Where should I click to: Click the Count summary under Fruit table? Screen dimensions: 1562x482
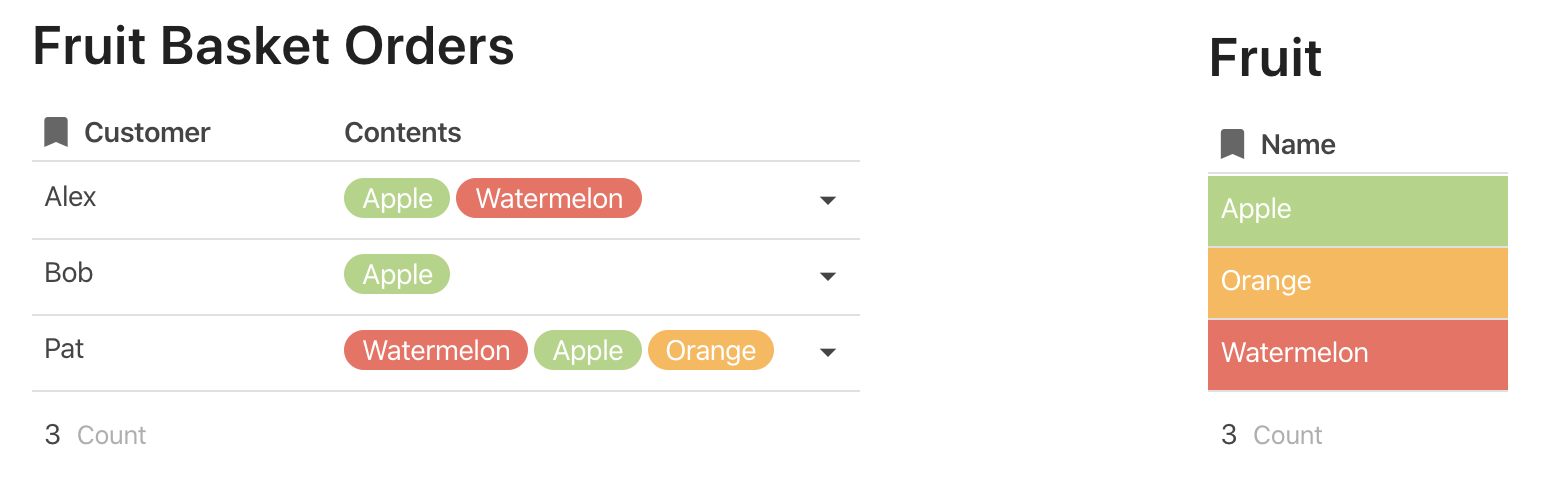click(x=1272, y=435)
